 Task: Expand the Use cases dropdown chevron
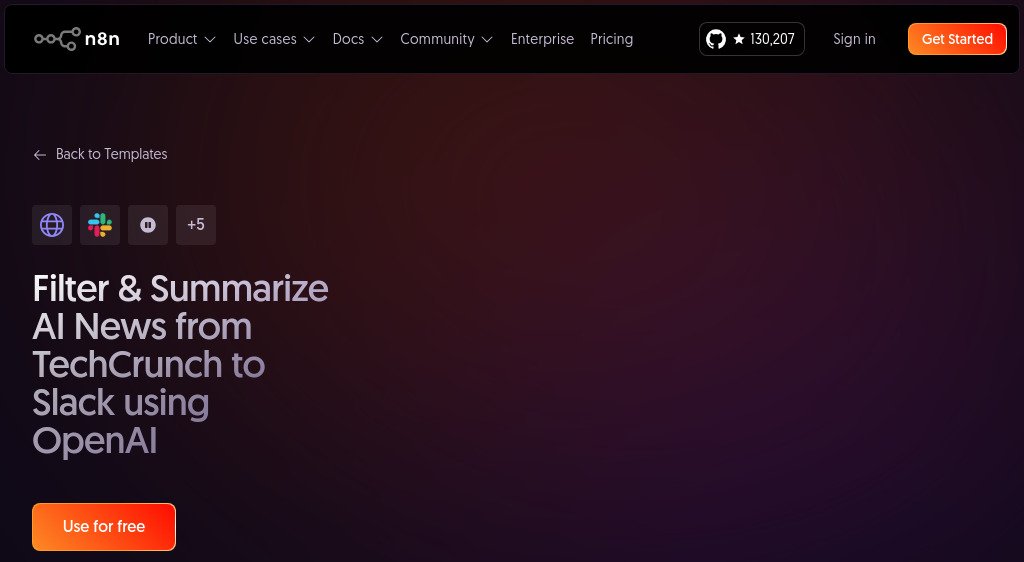pos(309,40)
